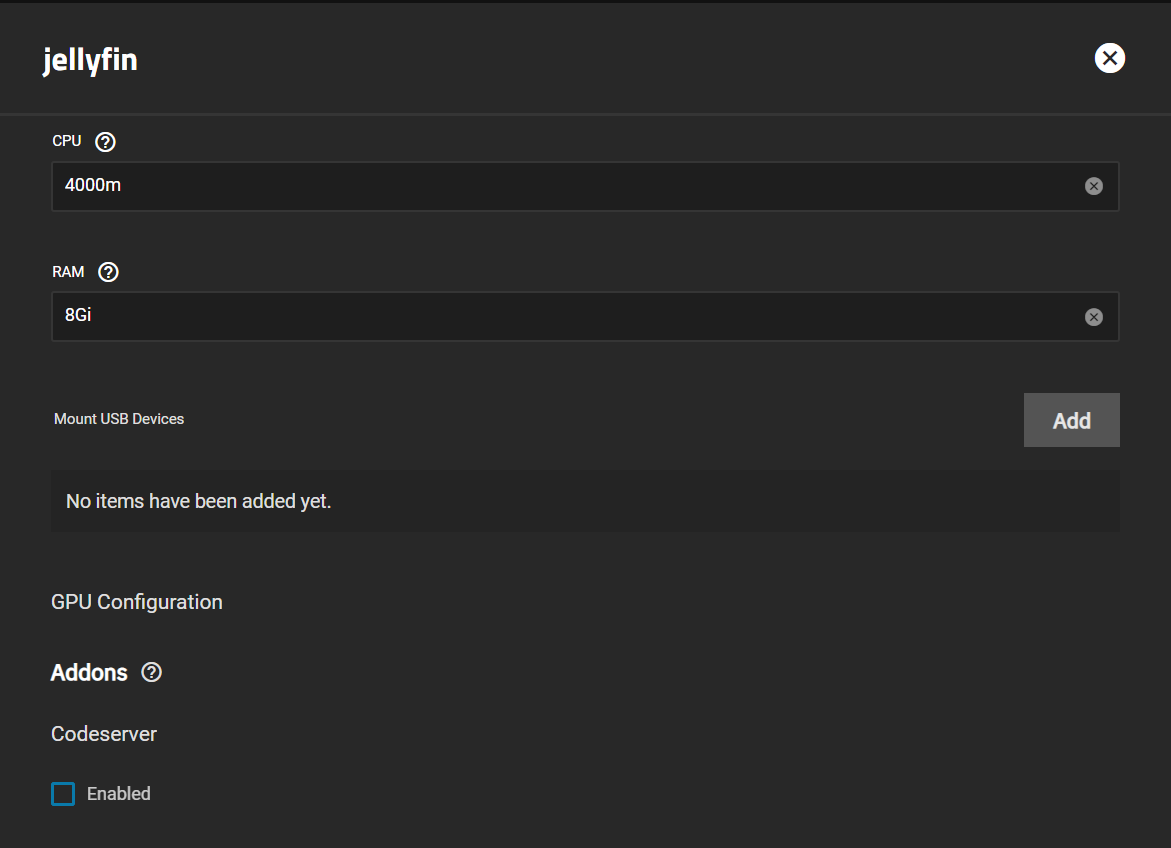
Task: Click the jellyfin panel title
Action: click(90, 61)
